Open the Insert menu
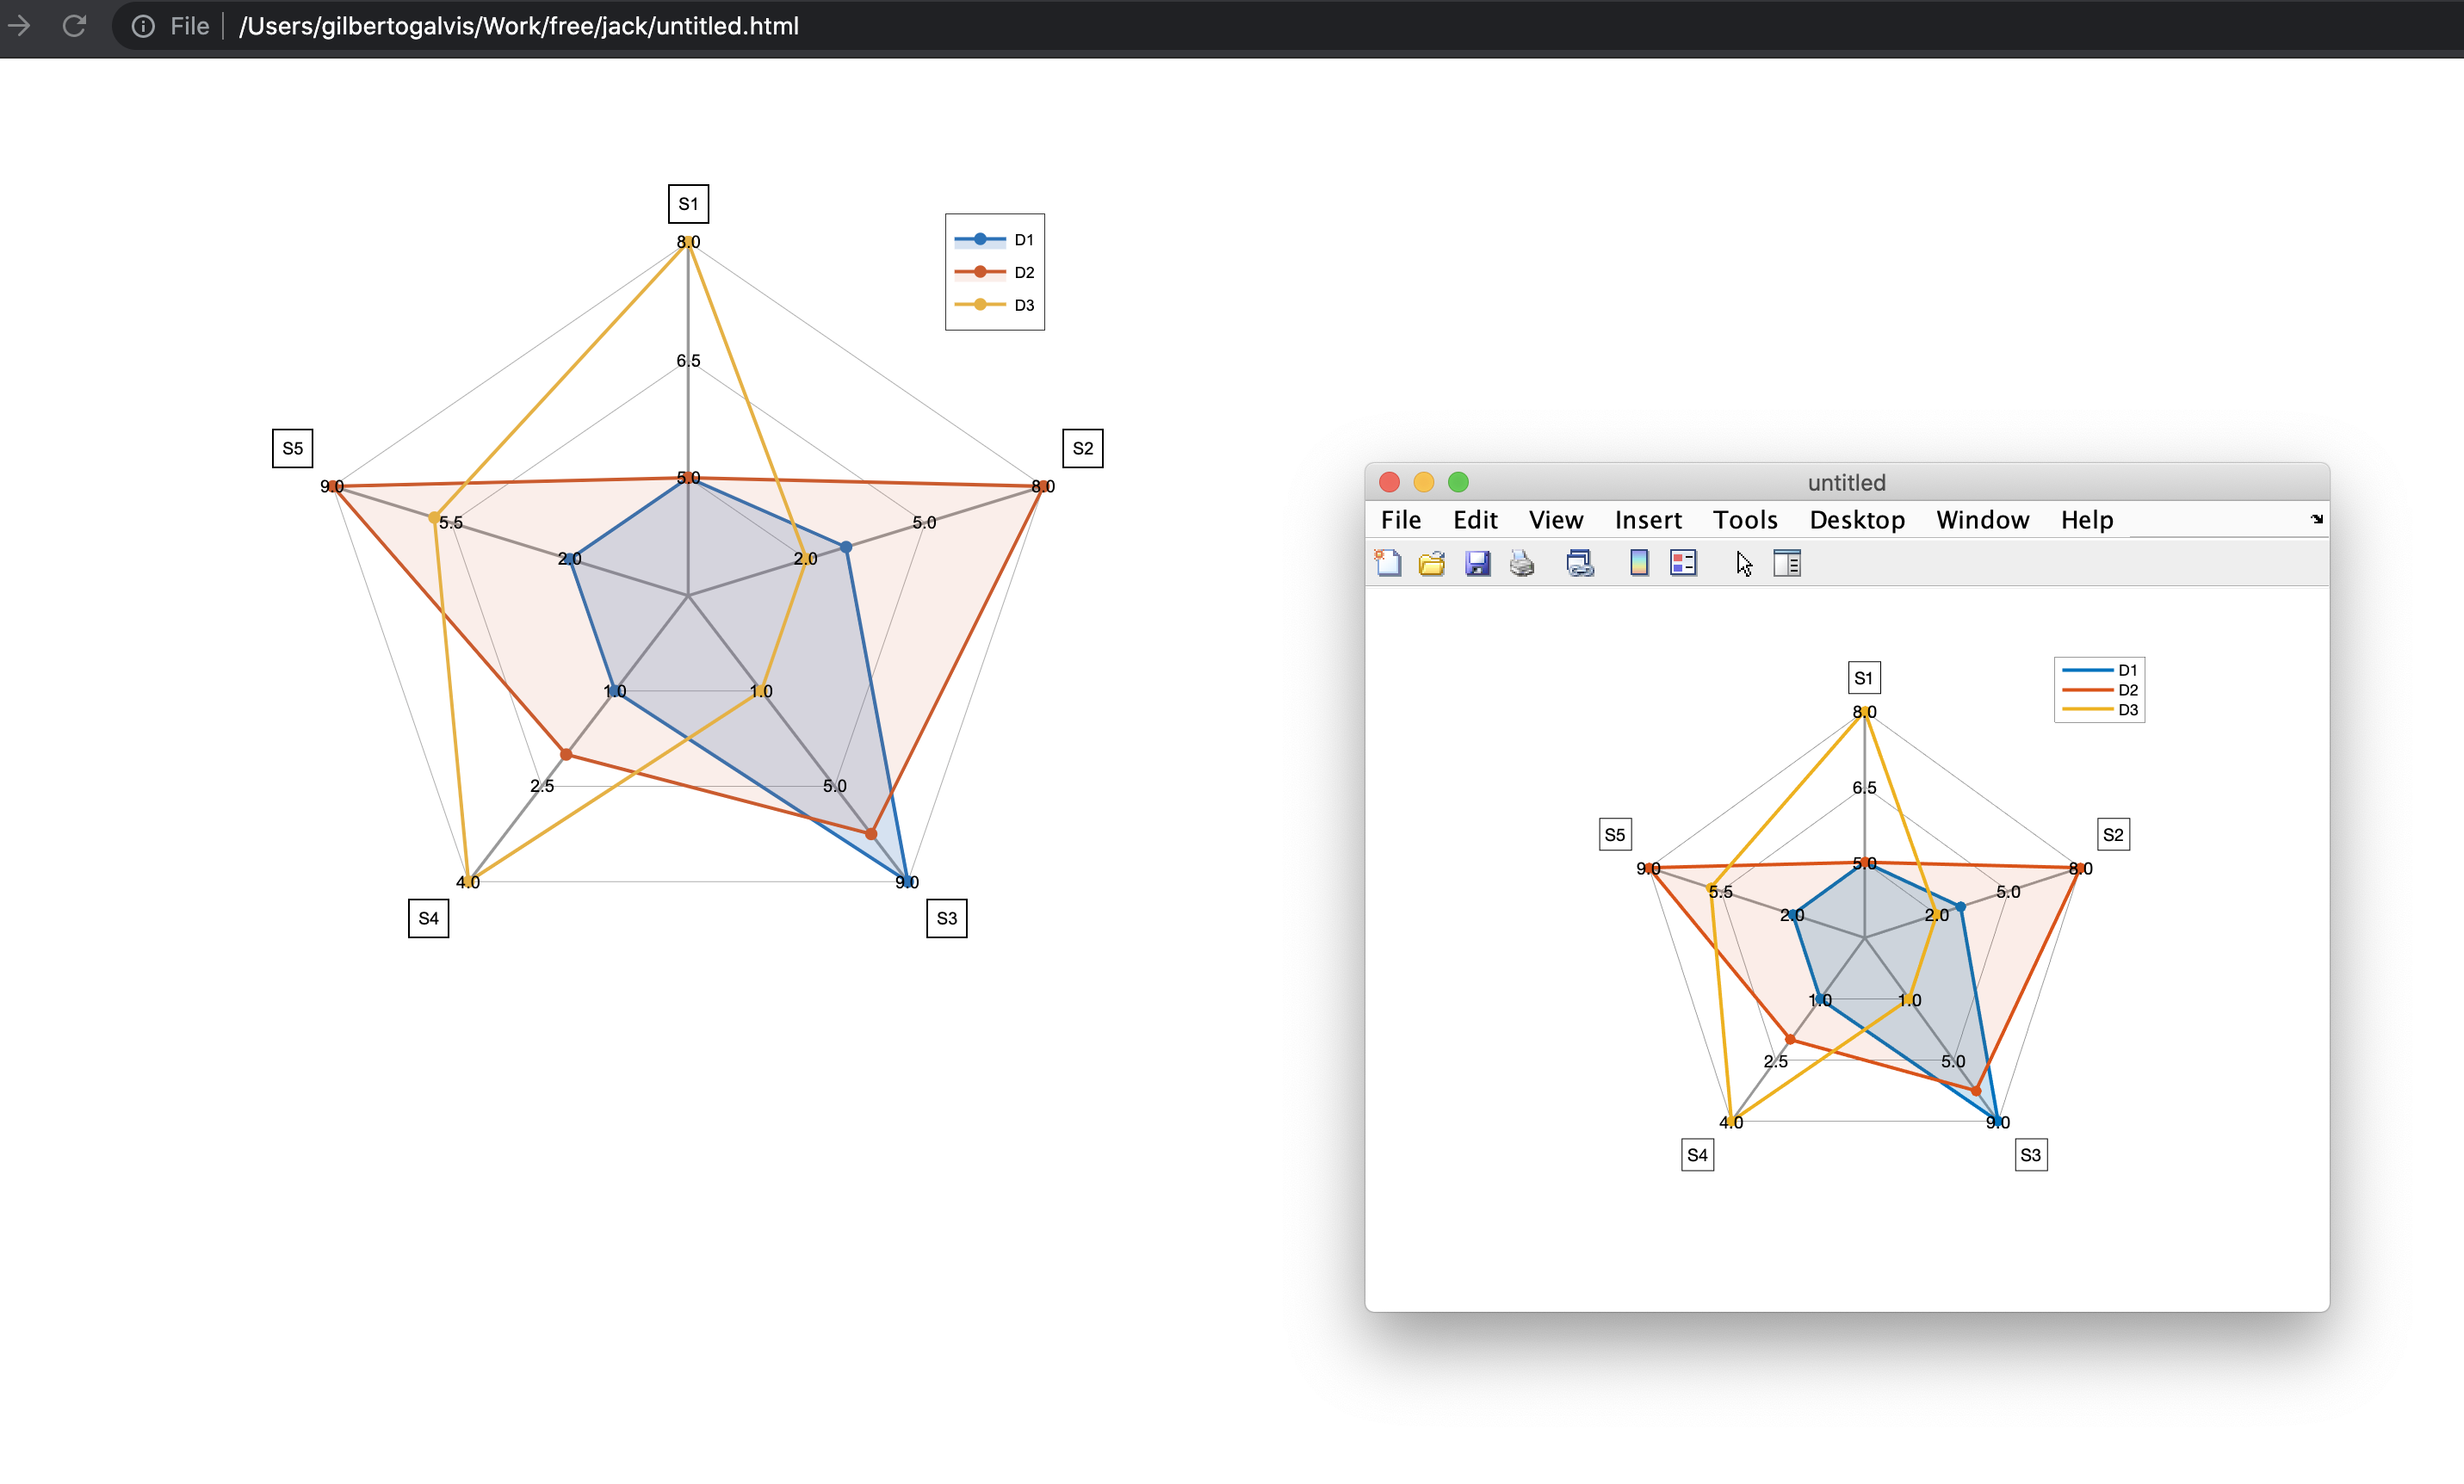 point(1647,519)
